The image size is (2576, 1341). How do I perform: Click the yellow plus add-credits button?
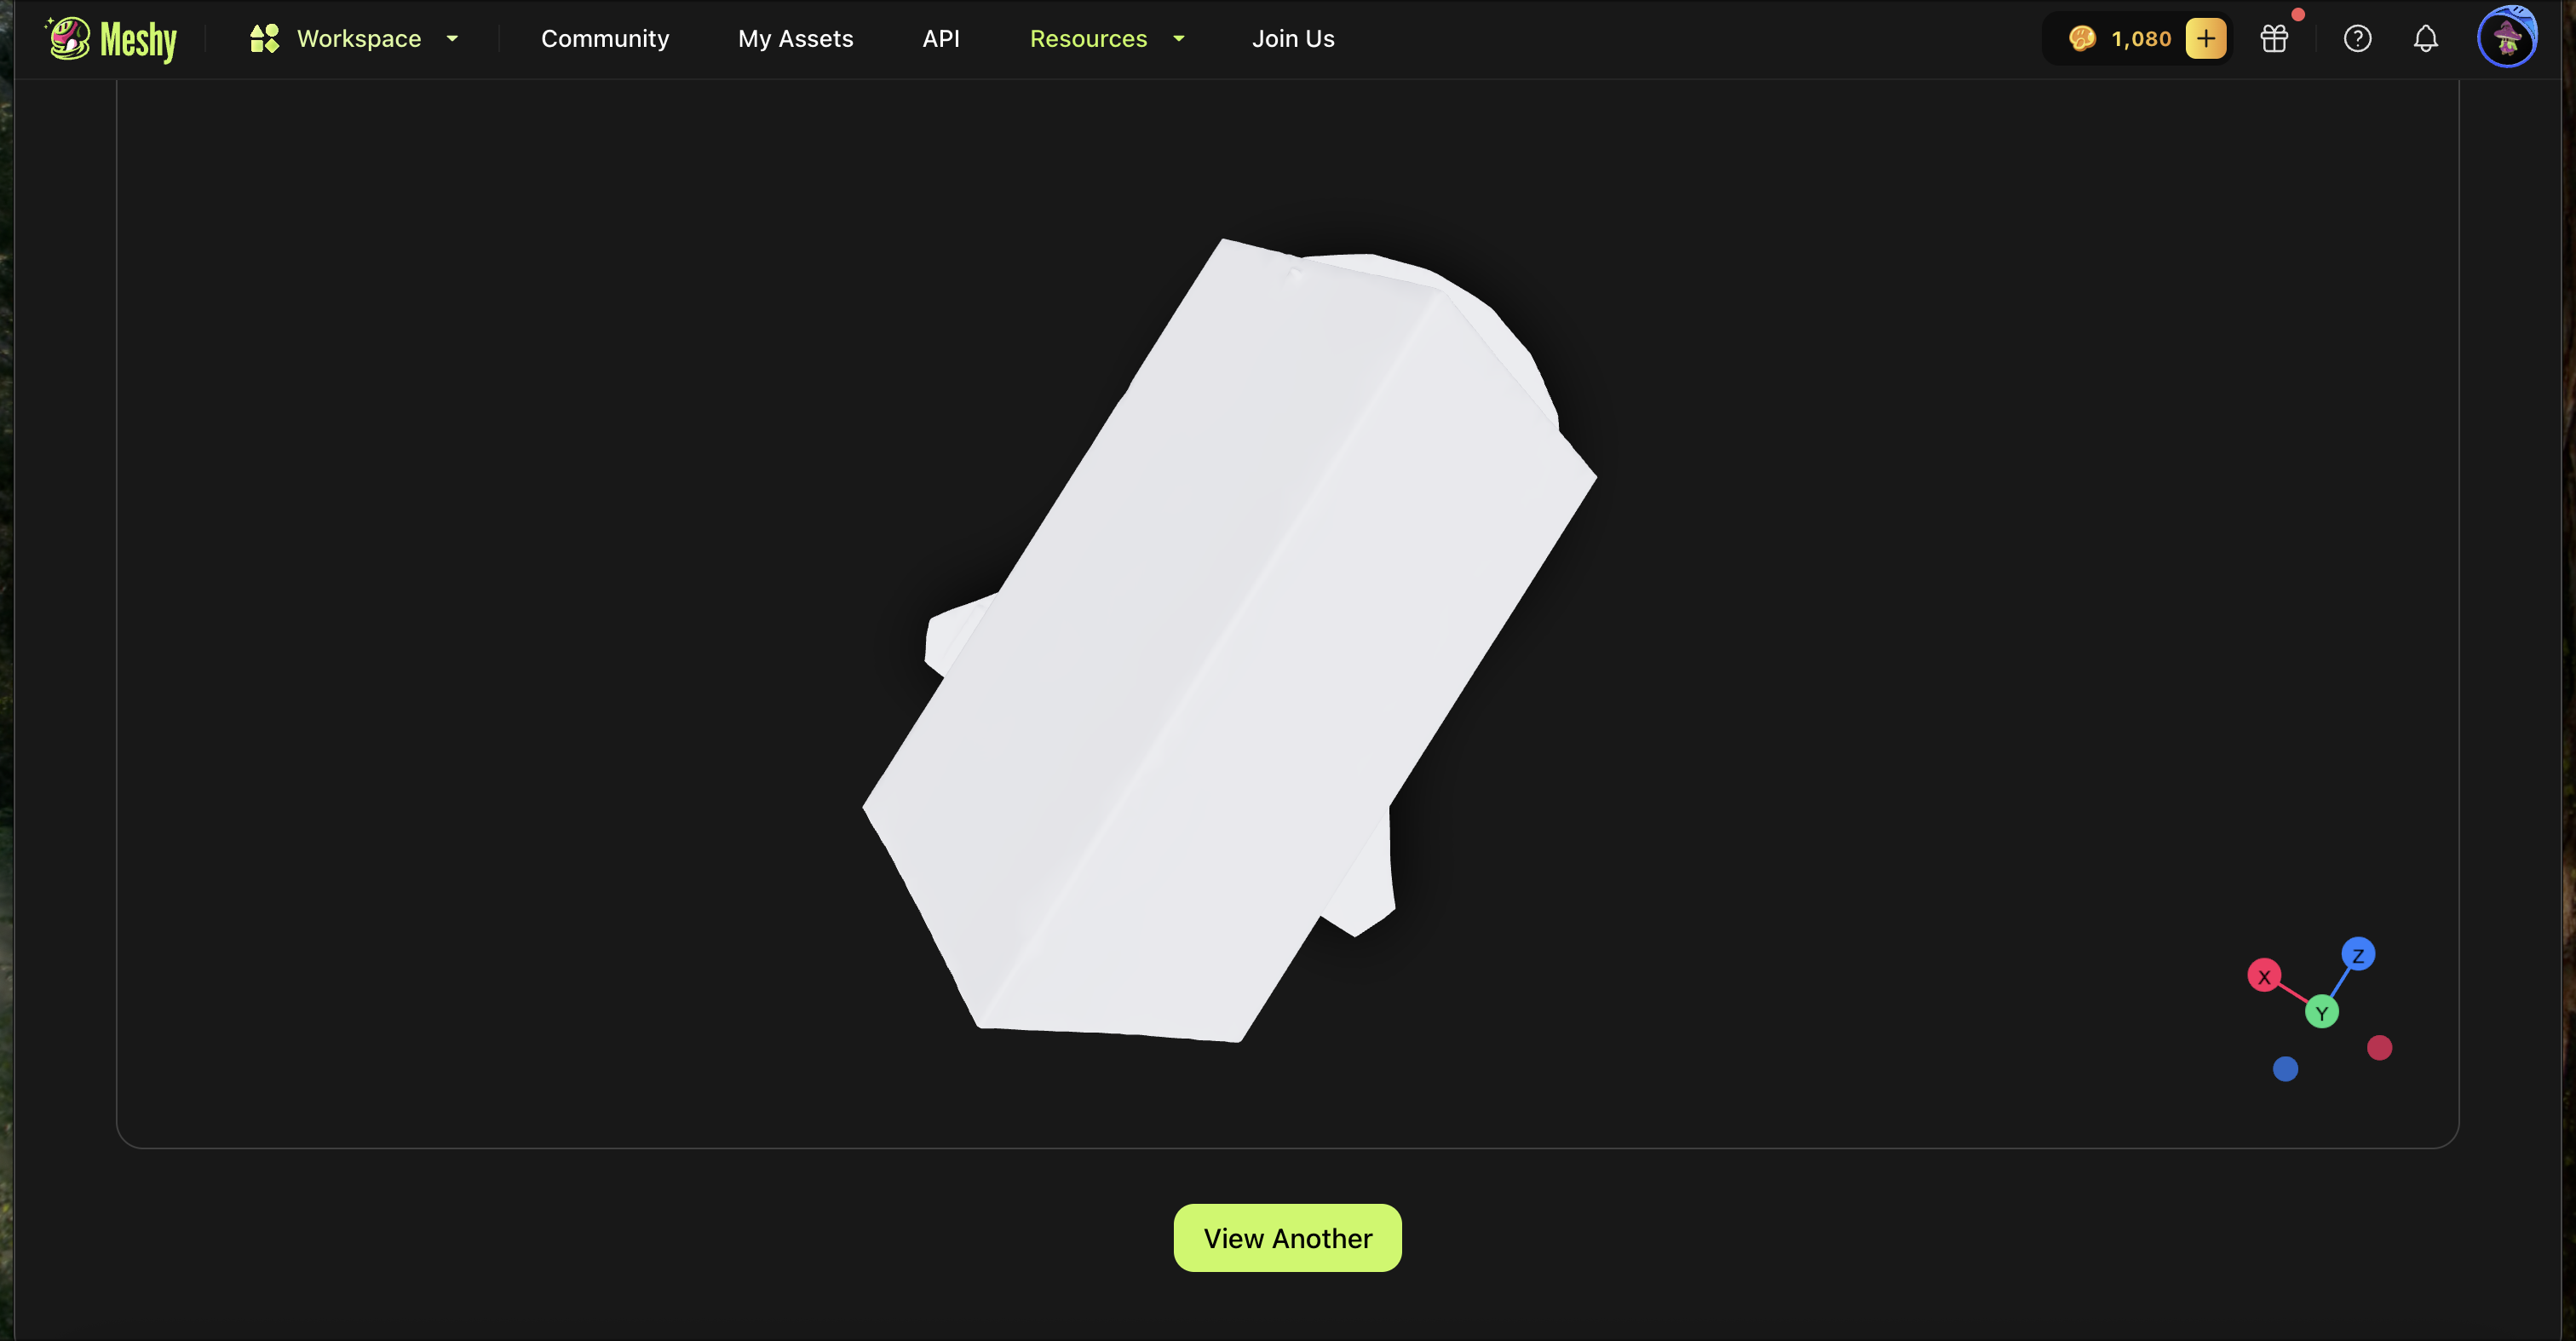(2205, 39)
